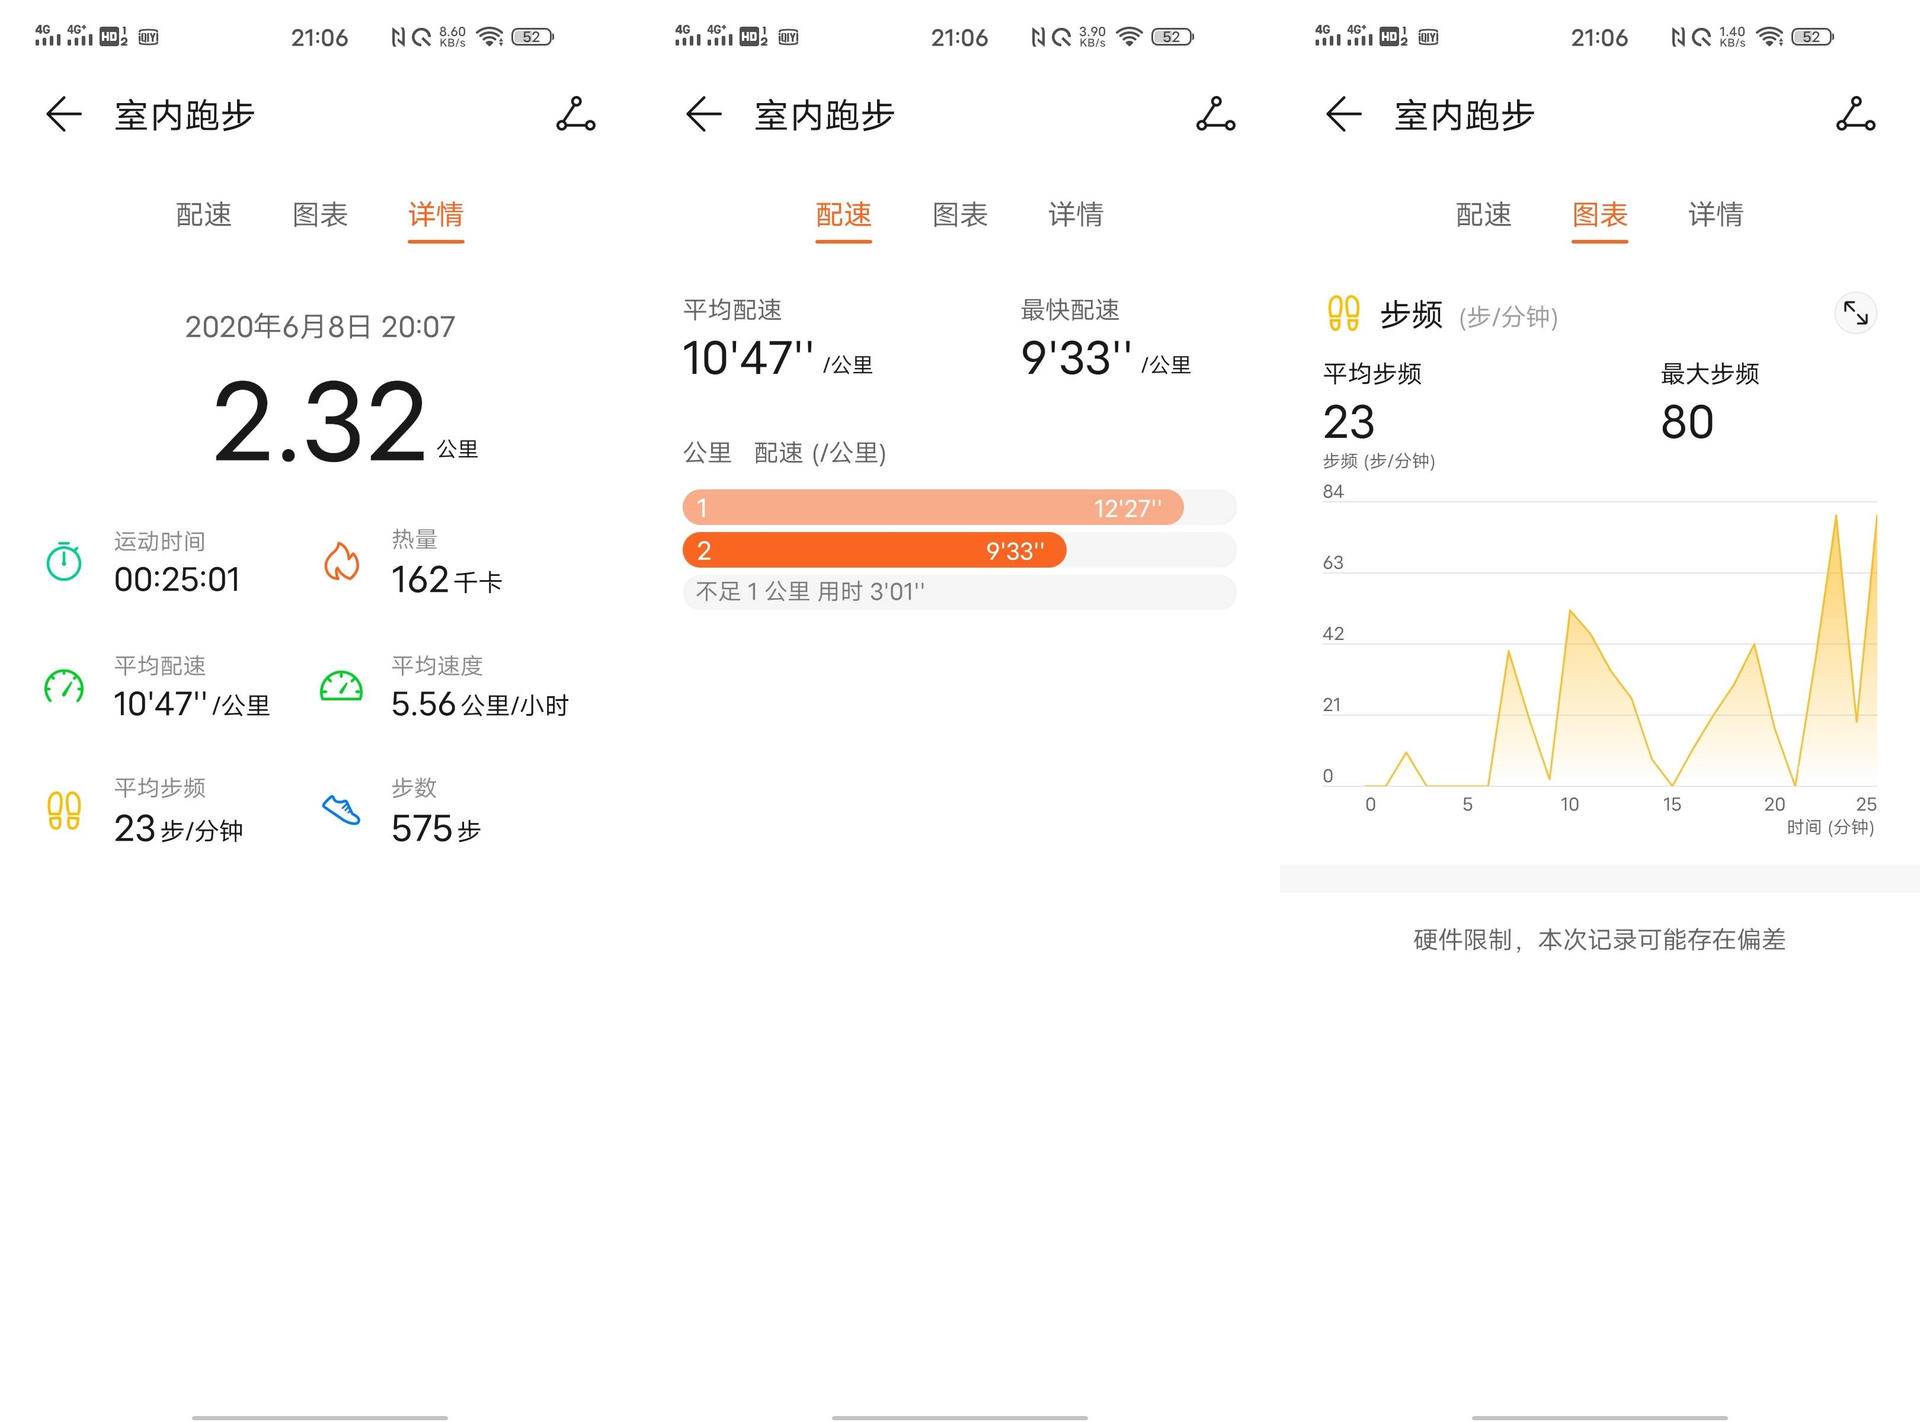Tap the 不足 1 公里 用时 3'01'' row

[x=958, y=592]
